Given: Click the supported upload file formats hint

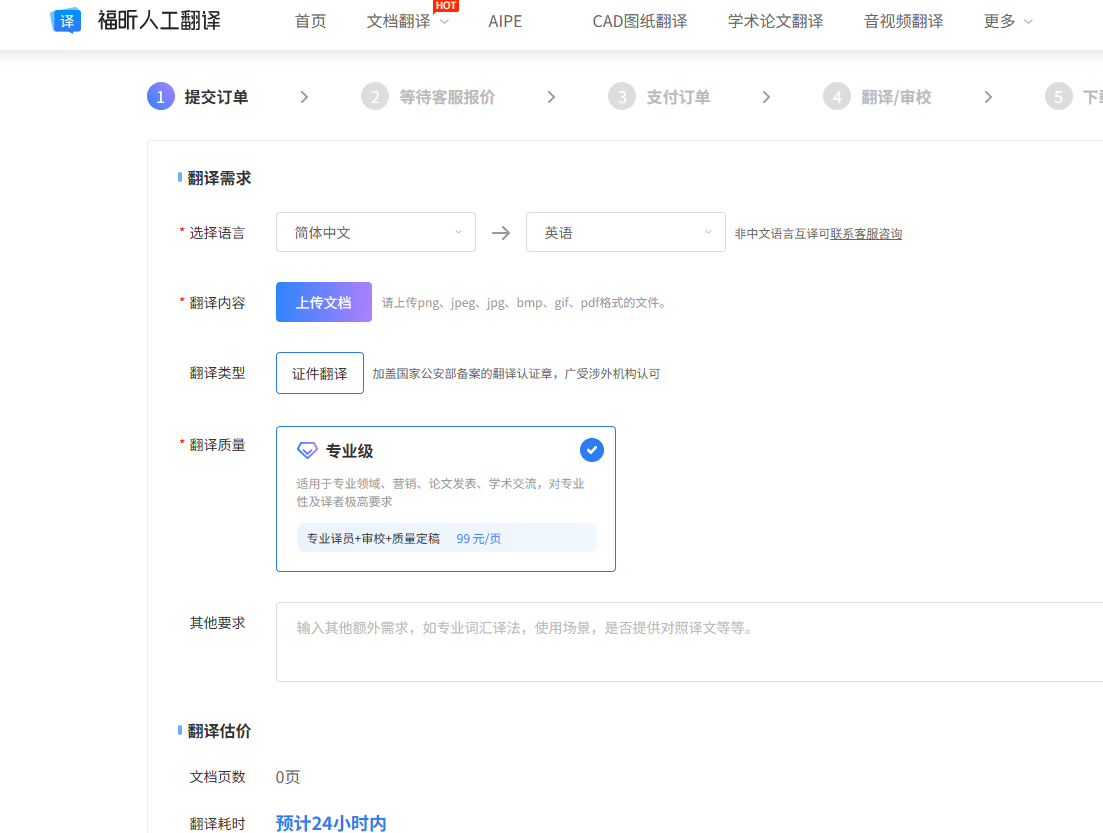Looking at the screenshot, I should tap(525, 303).
